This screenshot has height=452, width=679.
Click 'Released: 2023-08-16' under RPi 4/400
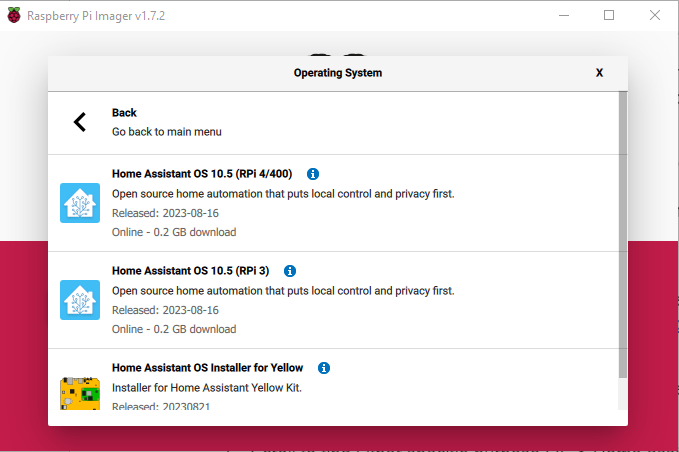(x=165, y=213)
